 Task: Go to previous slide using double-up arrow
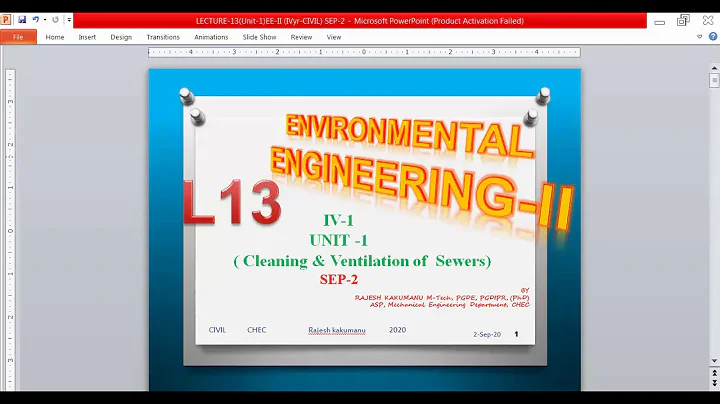[x=714, y=373]
